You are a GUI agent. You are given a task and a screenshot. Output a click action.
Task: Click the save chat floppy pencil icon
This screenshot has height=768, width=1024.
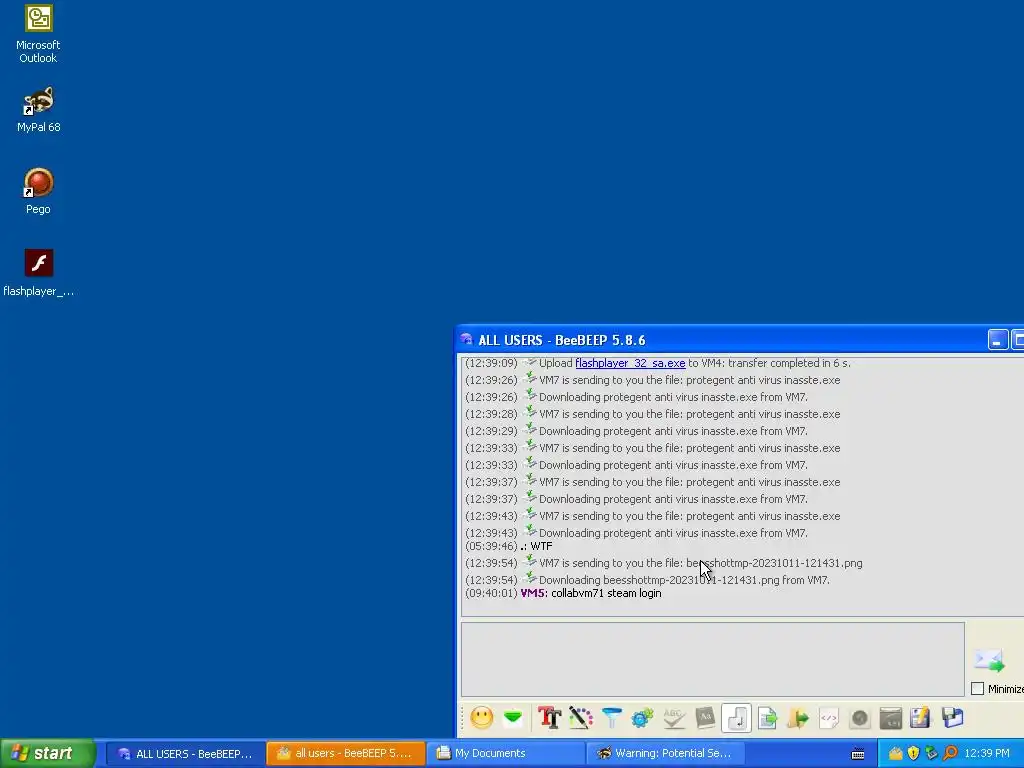(921, 718)
